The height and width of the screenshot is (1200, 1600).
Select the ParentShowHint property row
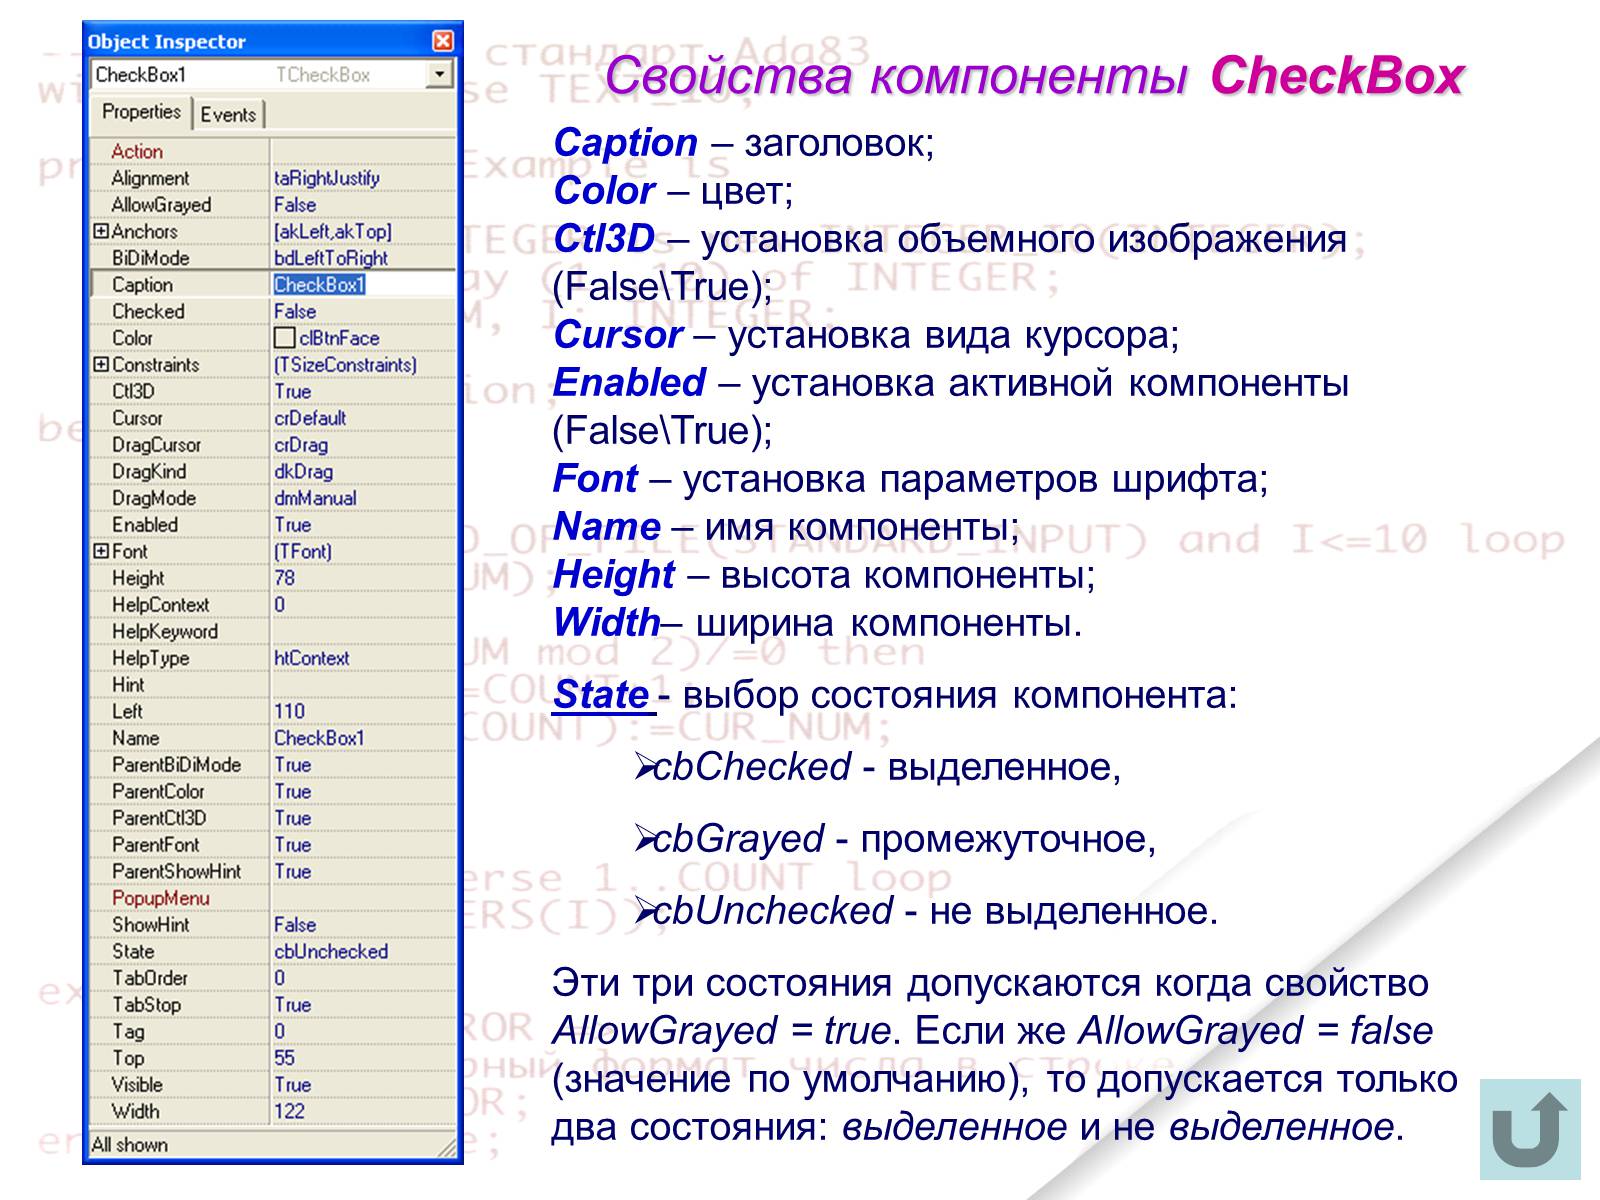coord(272,871)
